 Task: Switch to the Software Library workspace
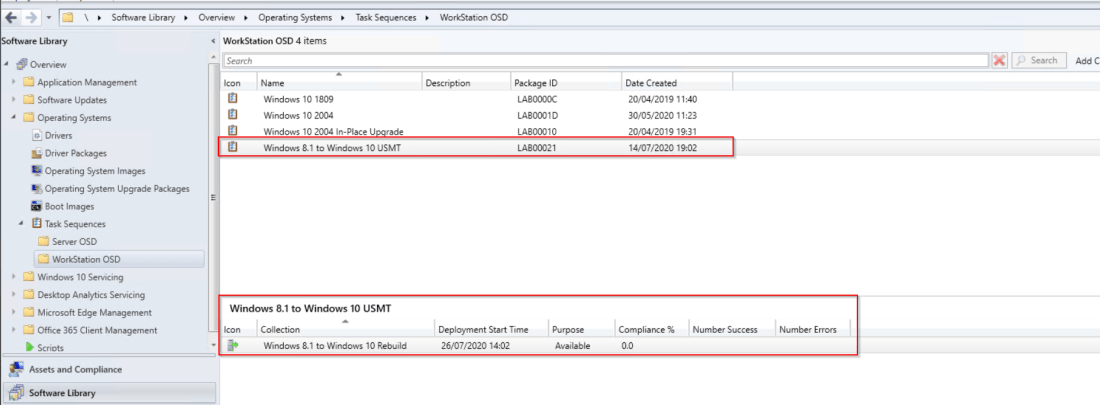coord(62,393)
